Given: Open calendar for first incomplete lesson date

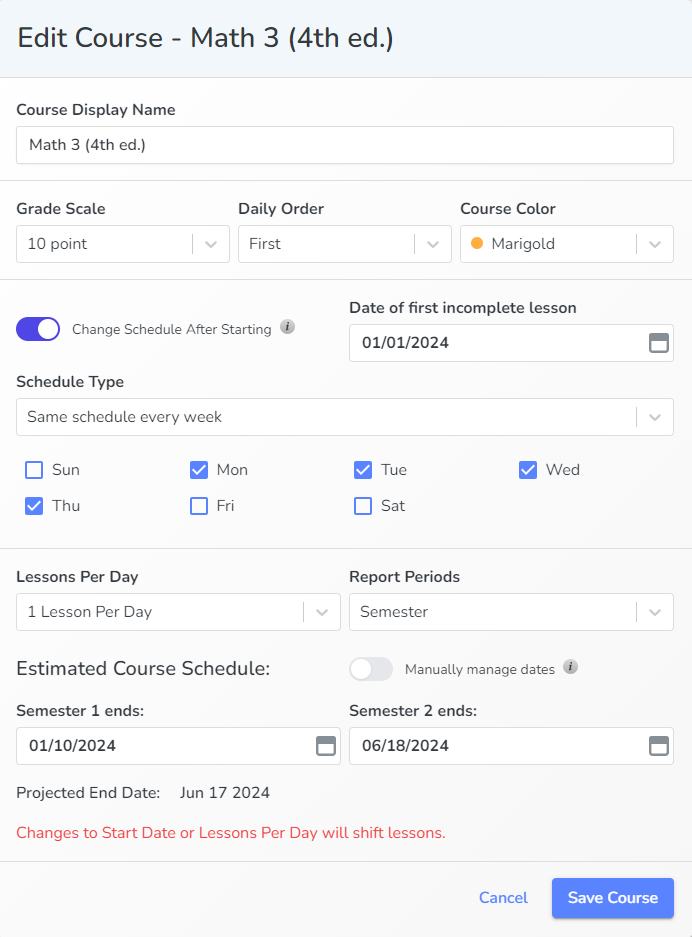Looking at the screenshot, I should click(x=659, y=343).
